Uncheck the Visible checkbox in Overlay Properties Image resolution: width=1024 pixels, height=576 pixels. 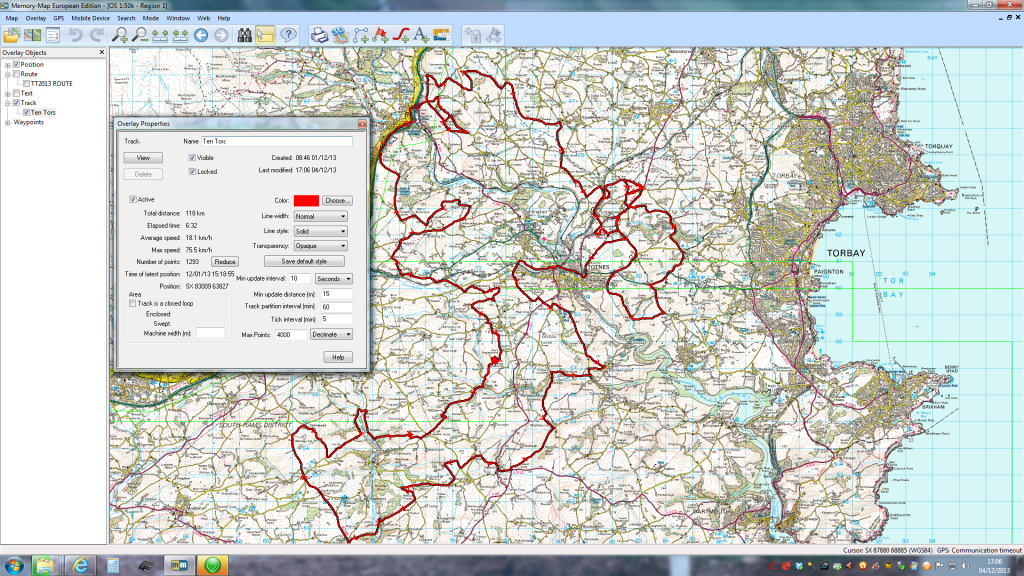(x=193, y=158)
